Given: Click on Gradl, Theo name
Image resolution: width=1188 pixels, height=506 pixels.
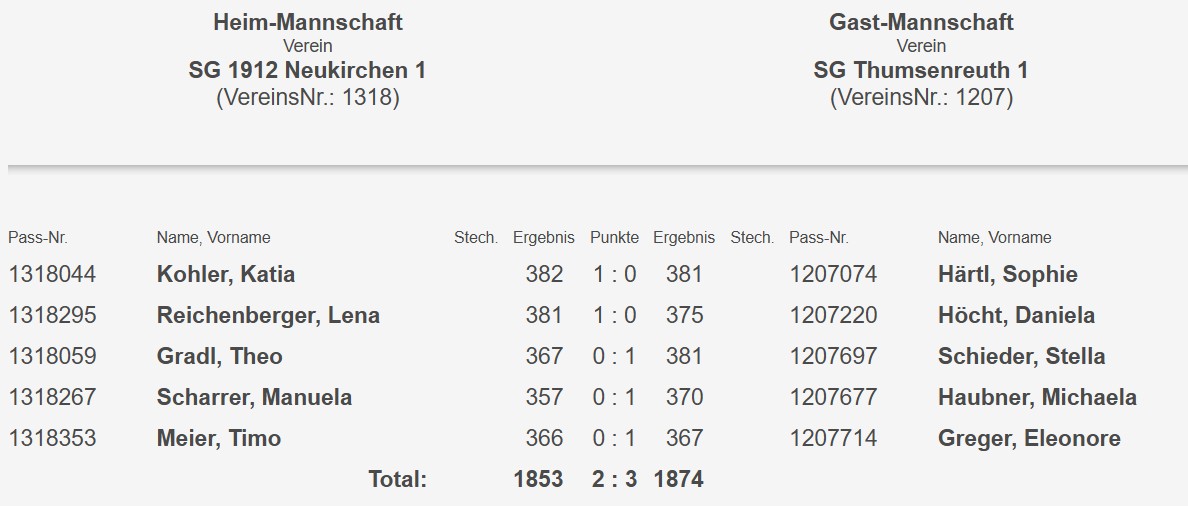Looking at the screenshot, I should (x=220, y=357).
